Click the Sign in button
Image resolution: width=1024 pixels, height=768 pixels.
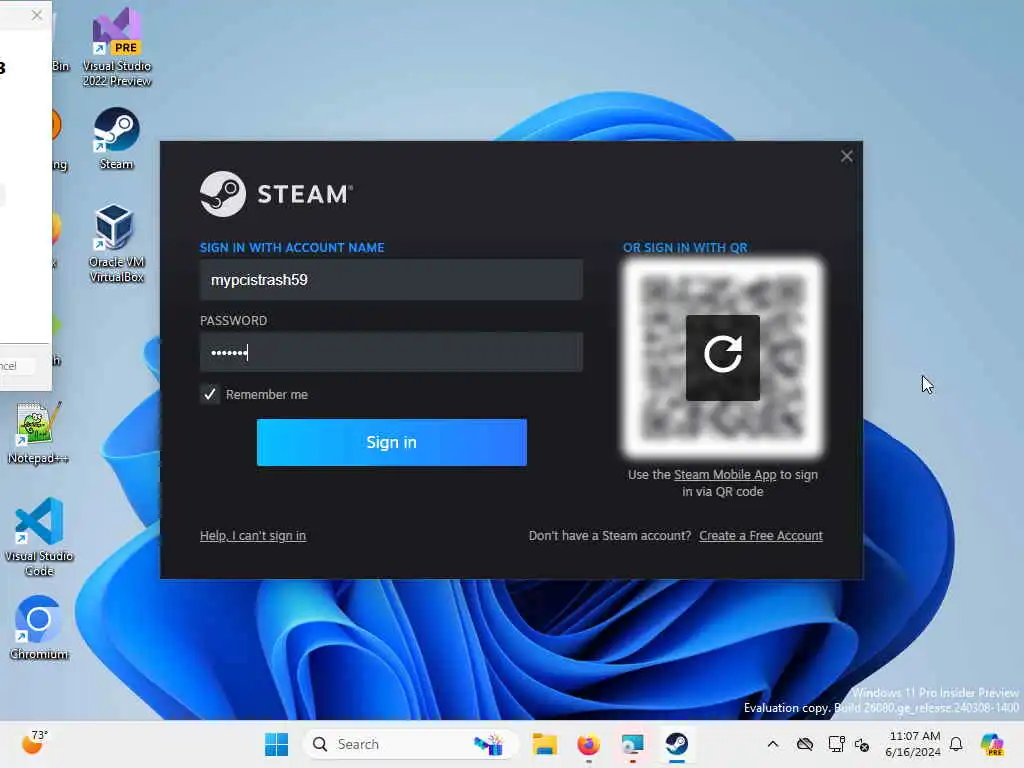[x=391, y=442]
